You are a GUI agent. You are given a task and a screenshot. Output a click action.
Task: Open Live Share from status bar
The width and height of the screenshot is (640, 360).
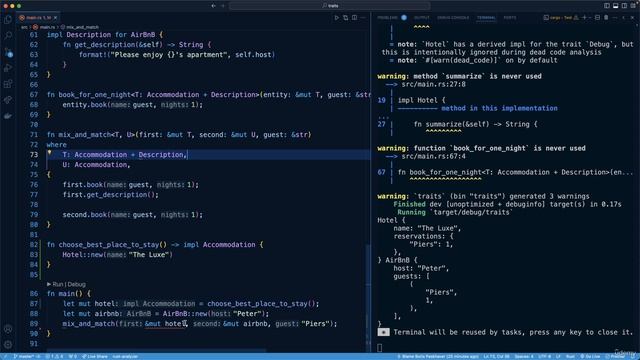[x=95, y=356]
